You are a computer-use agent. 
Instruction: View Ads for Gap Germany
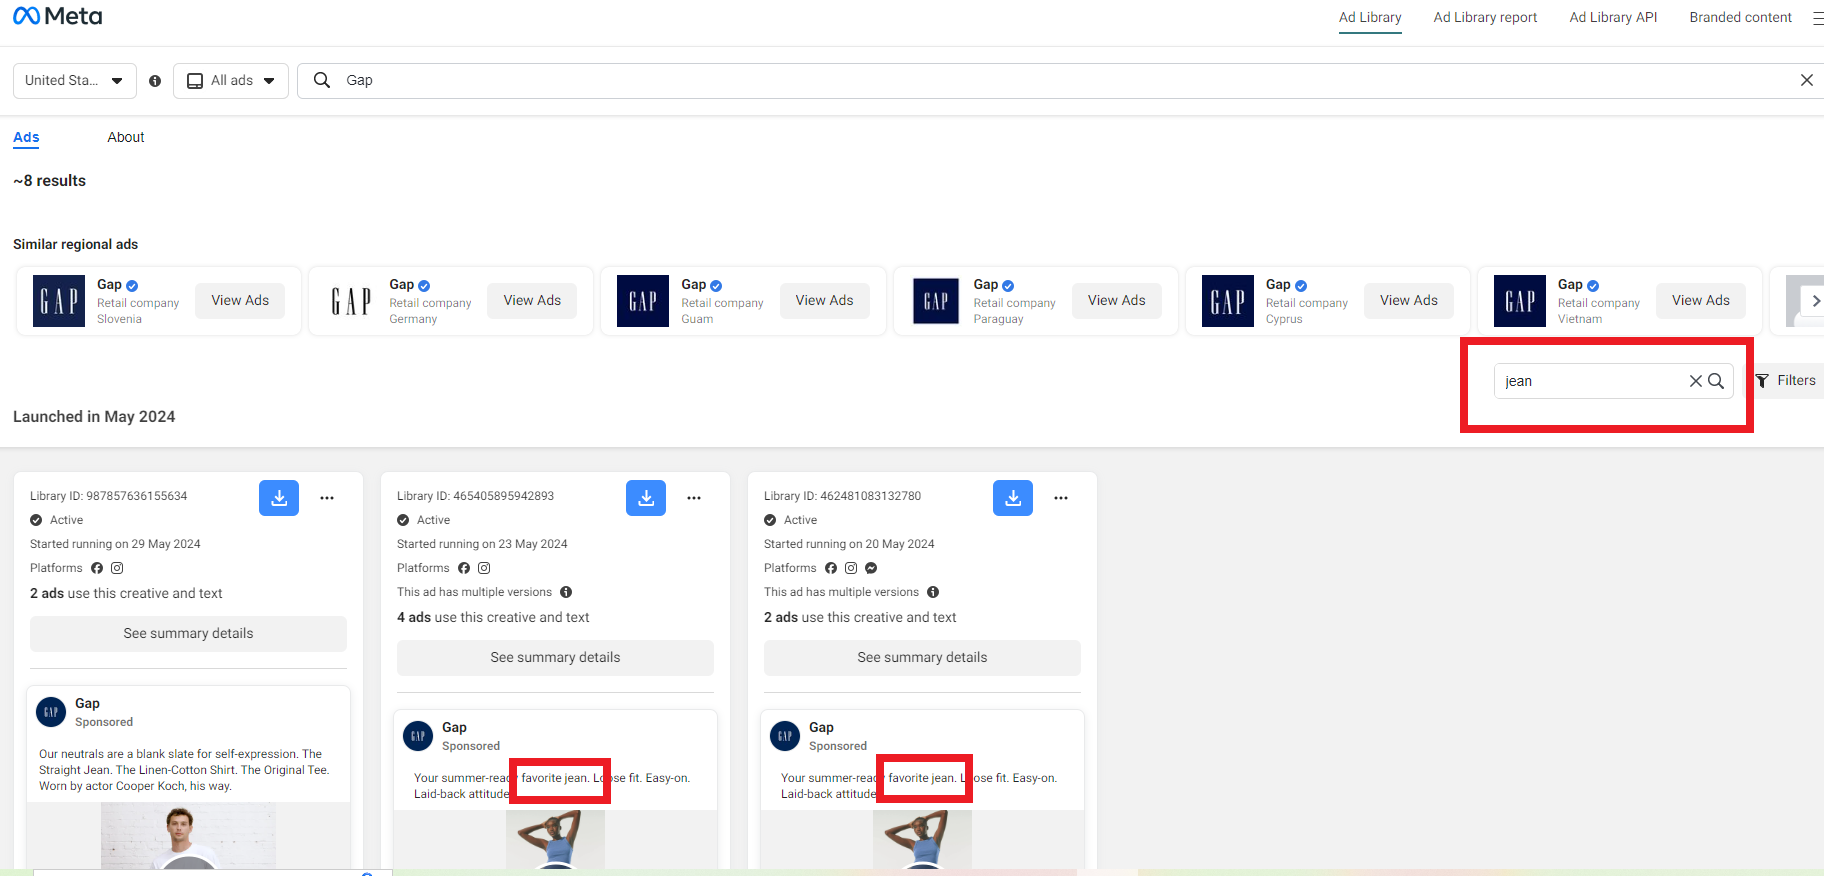coord(532,301)
